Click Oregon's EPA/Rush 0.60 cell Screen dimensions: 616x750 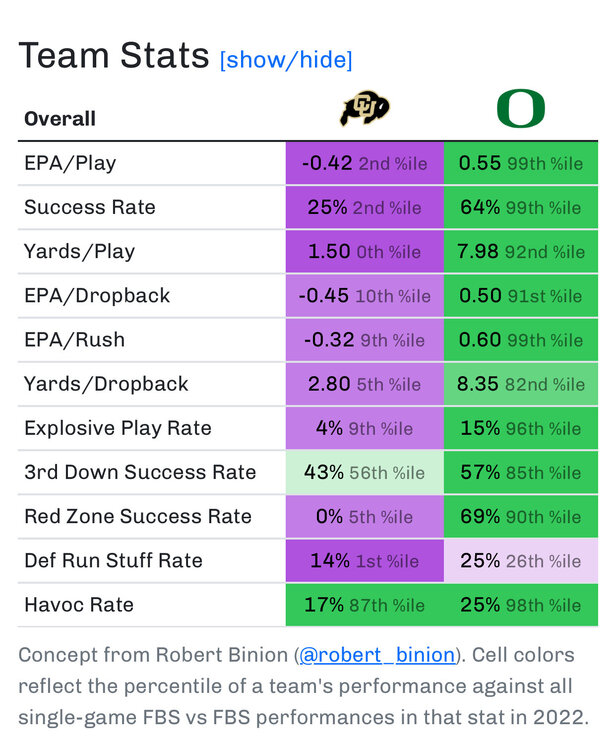pyautogui.click(x=520, y=340)
